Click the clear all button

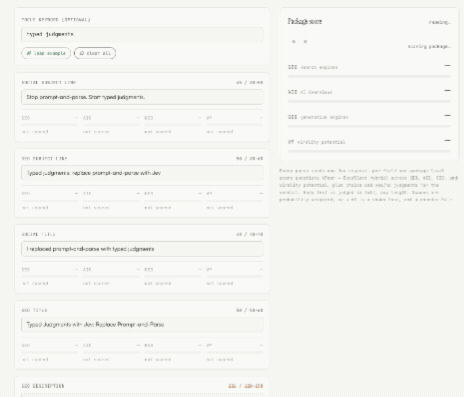tap(95, 53)
